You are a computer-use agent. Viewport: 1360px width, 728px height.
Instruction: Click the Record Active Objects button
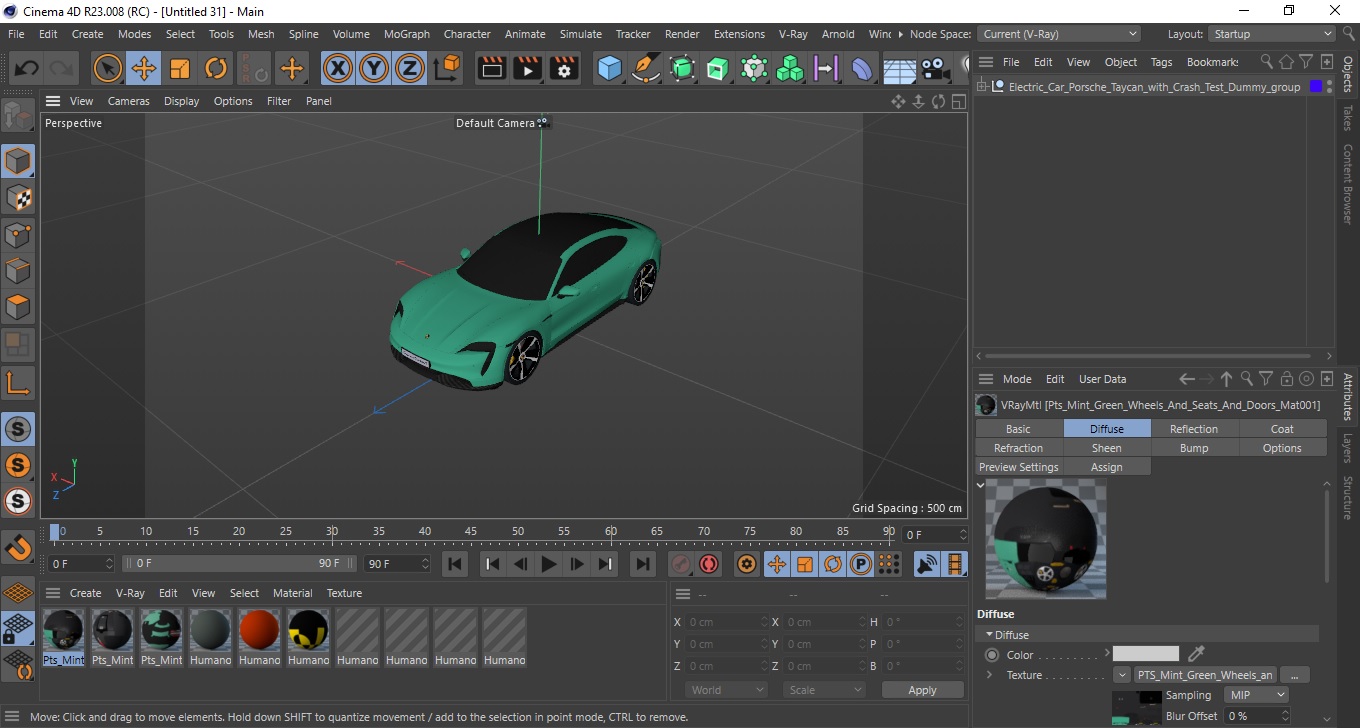pyautogui.click(x=681, y=564)
